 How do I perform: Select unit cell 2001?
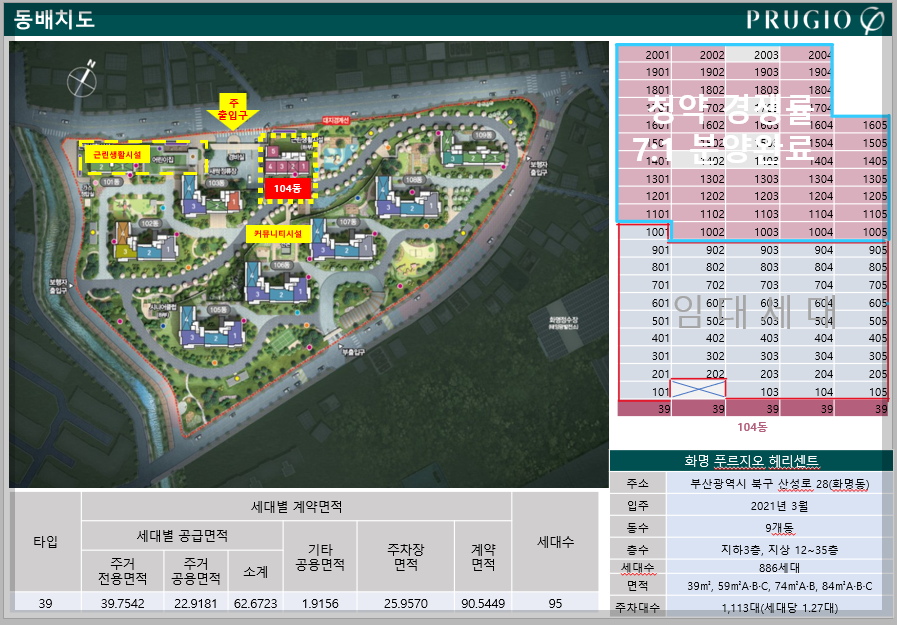[644, 54]
